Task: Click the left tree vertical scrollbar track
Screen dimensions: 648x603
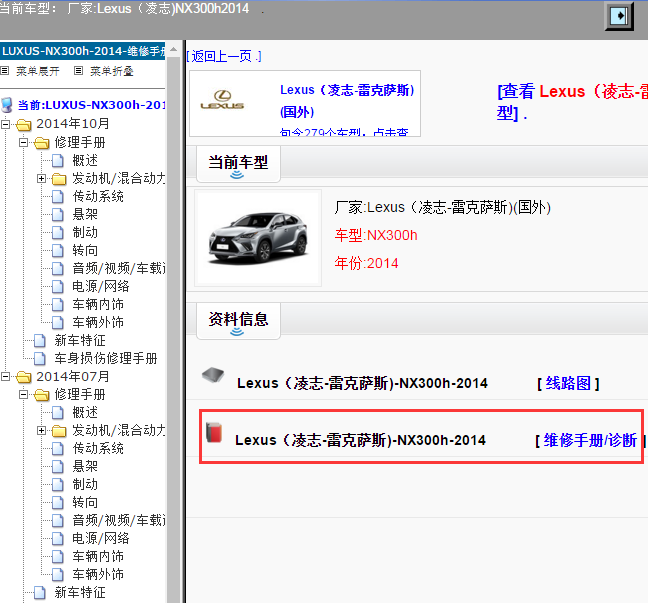Action: point(174,331)
